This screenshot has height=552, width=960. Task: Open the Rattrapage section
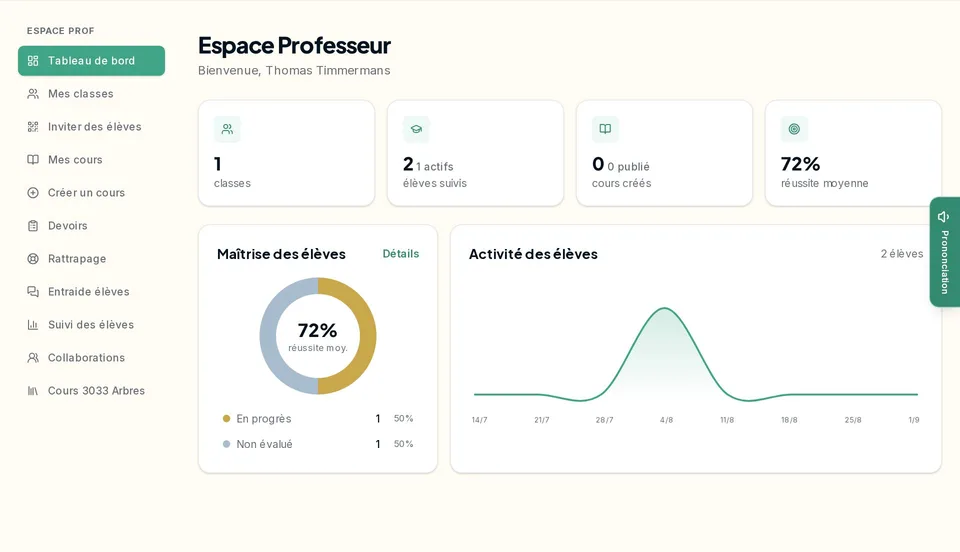pos(91,259)
